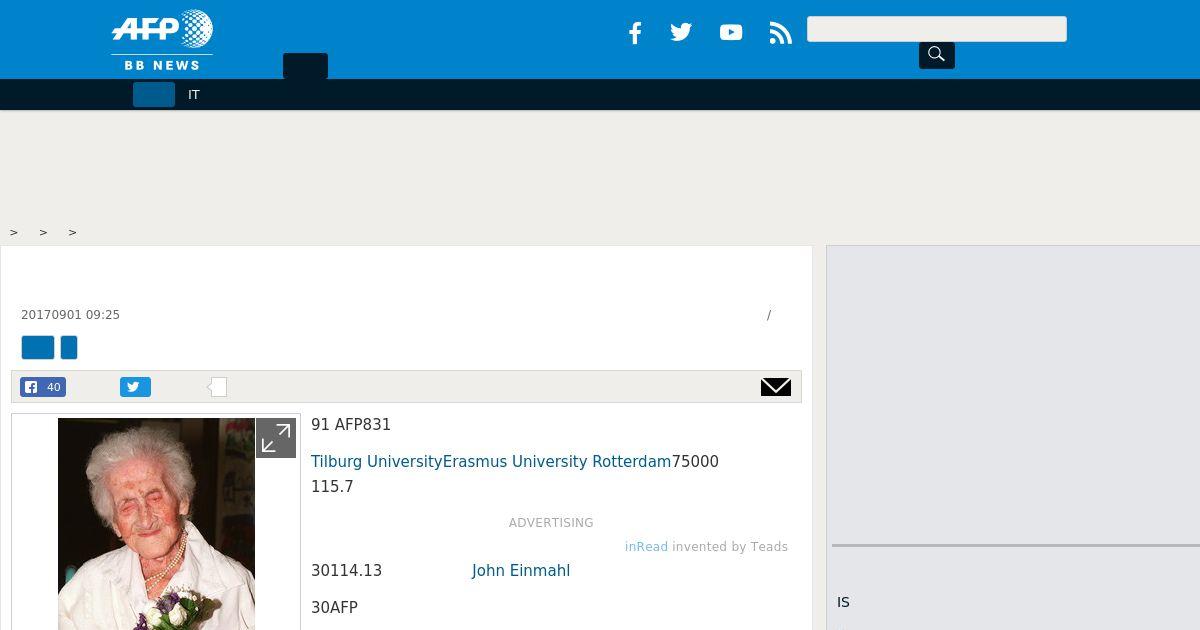1200x630 pixels.
Task: Click the narrow blue tag under date
Action: coord(69,347)
